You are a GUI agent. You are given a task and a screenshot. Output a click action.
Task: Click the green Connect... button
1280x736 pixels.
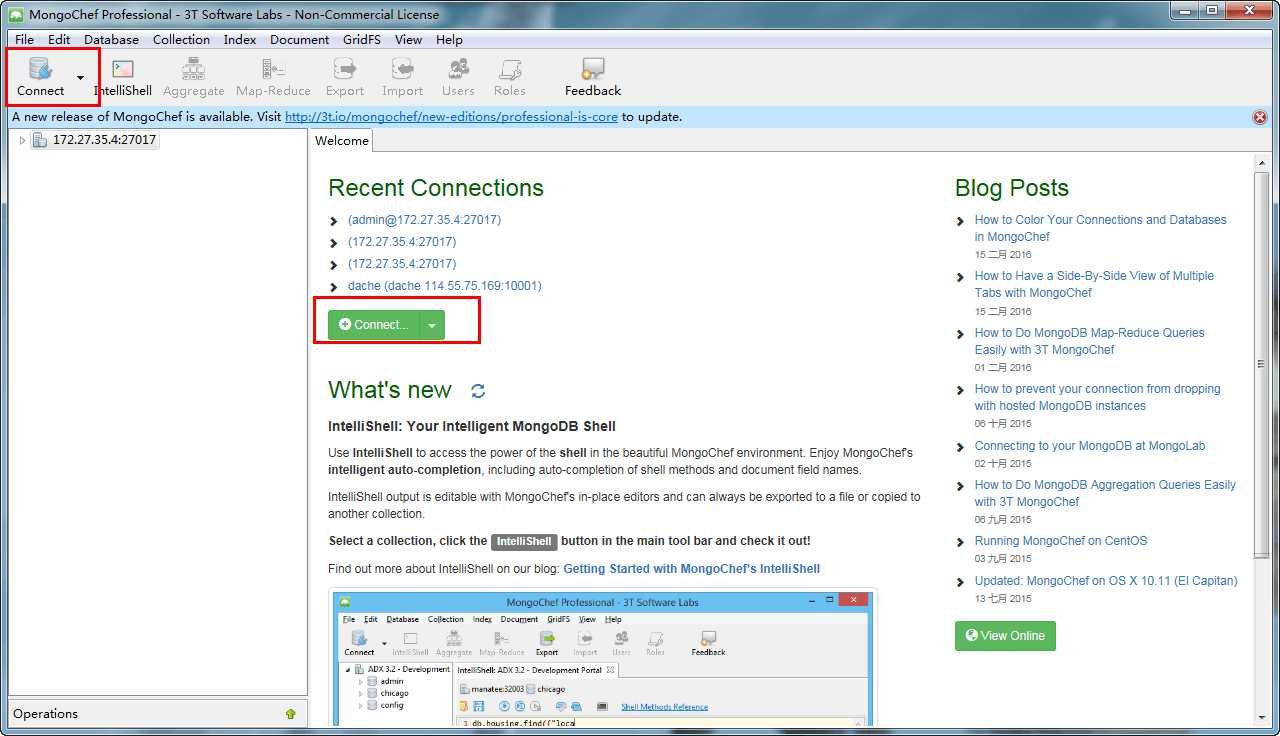pyautogui.click(x=374, y=324)
